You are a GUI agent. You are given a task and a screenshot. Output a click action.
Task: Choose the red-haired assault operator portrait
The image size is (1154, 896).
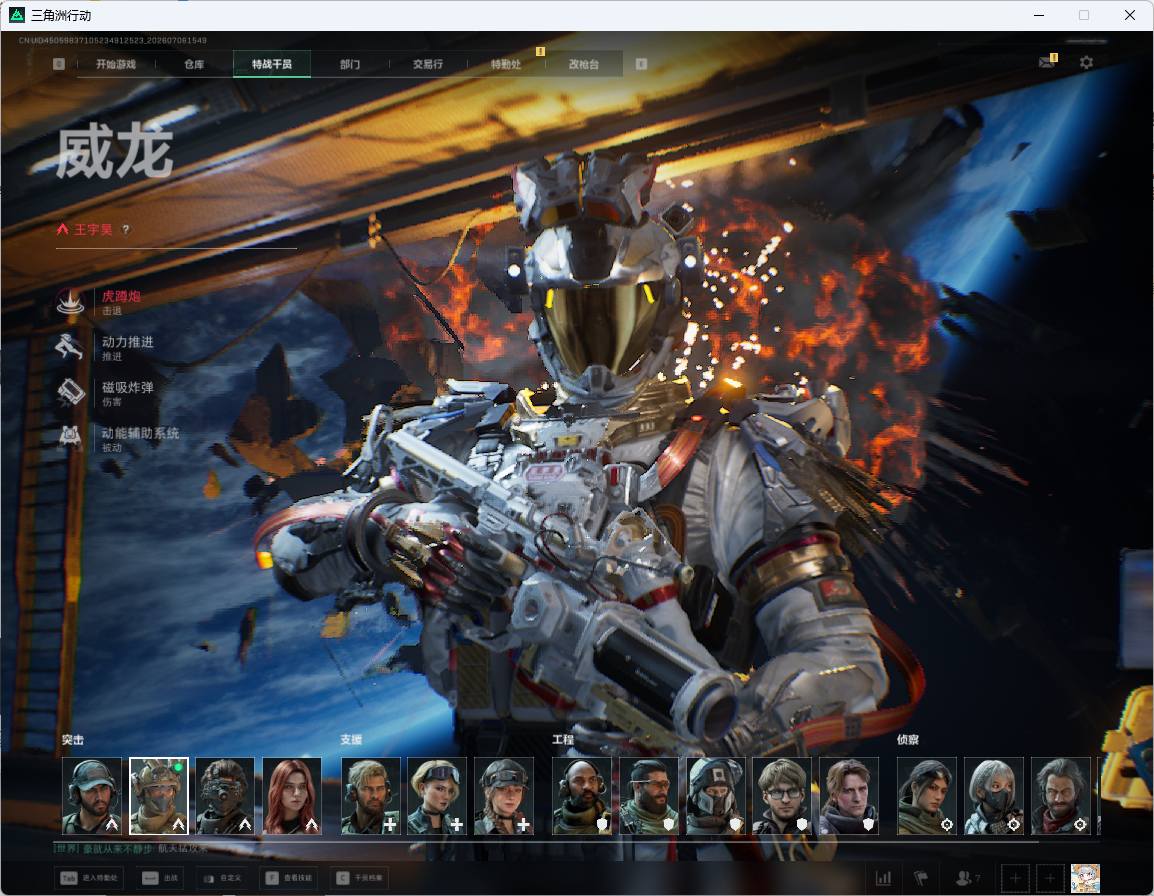[x=292, y=796]
